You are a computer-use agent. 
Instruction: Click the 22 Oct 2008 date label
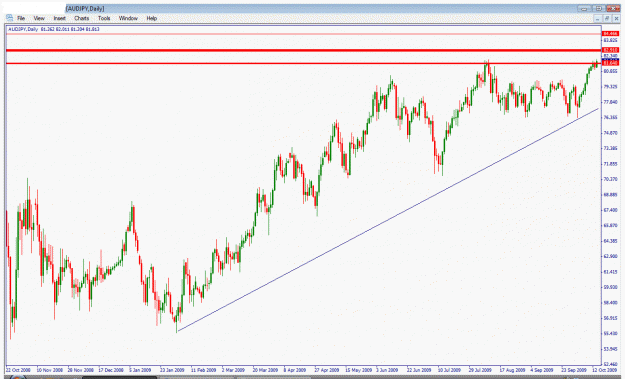[x=18, y=370]
